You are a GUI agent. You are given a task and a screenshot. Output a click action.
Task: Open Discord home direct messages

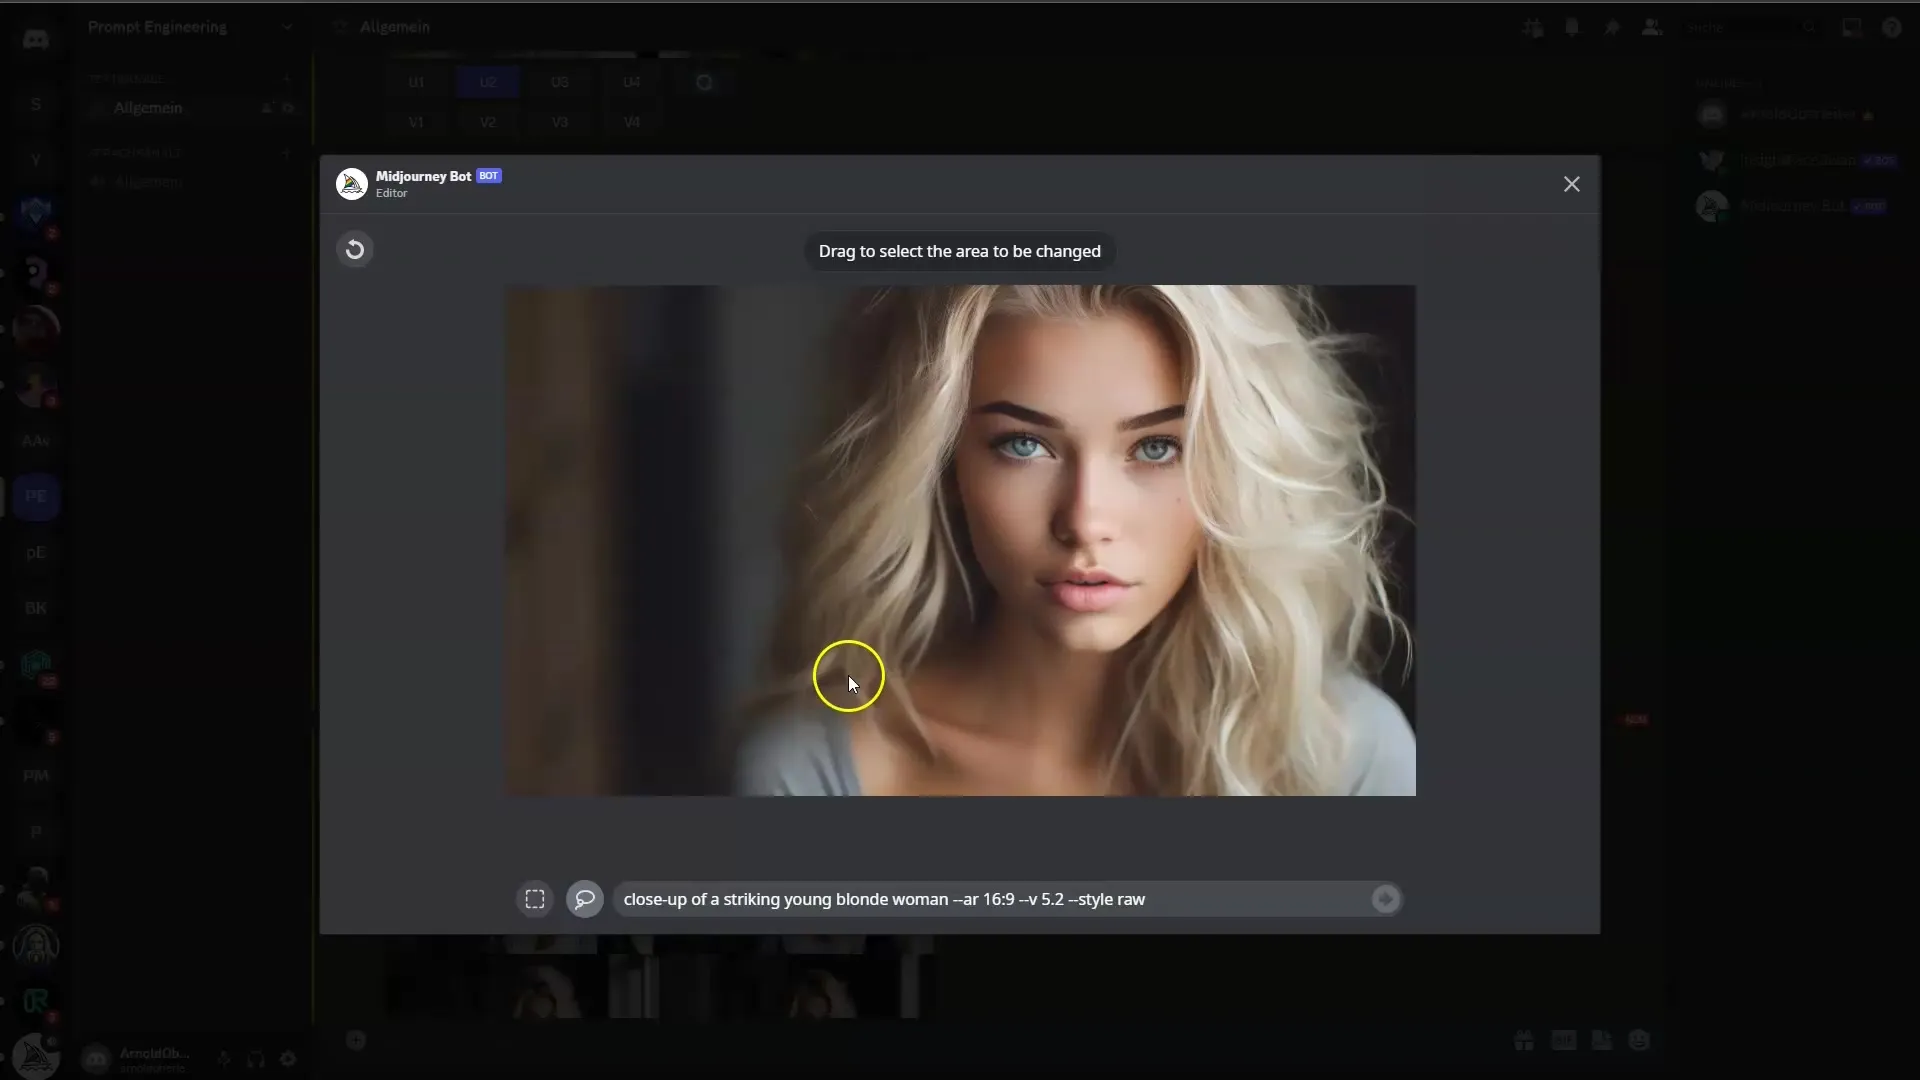(36, 39)
